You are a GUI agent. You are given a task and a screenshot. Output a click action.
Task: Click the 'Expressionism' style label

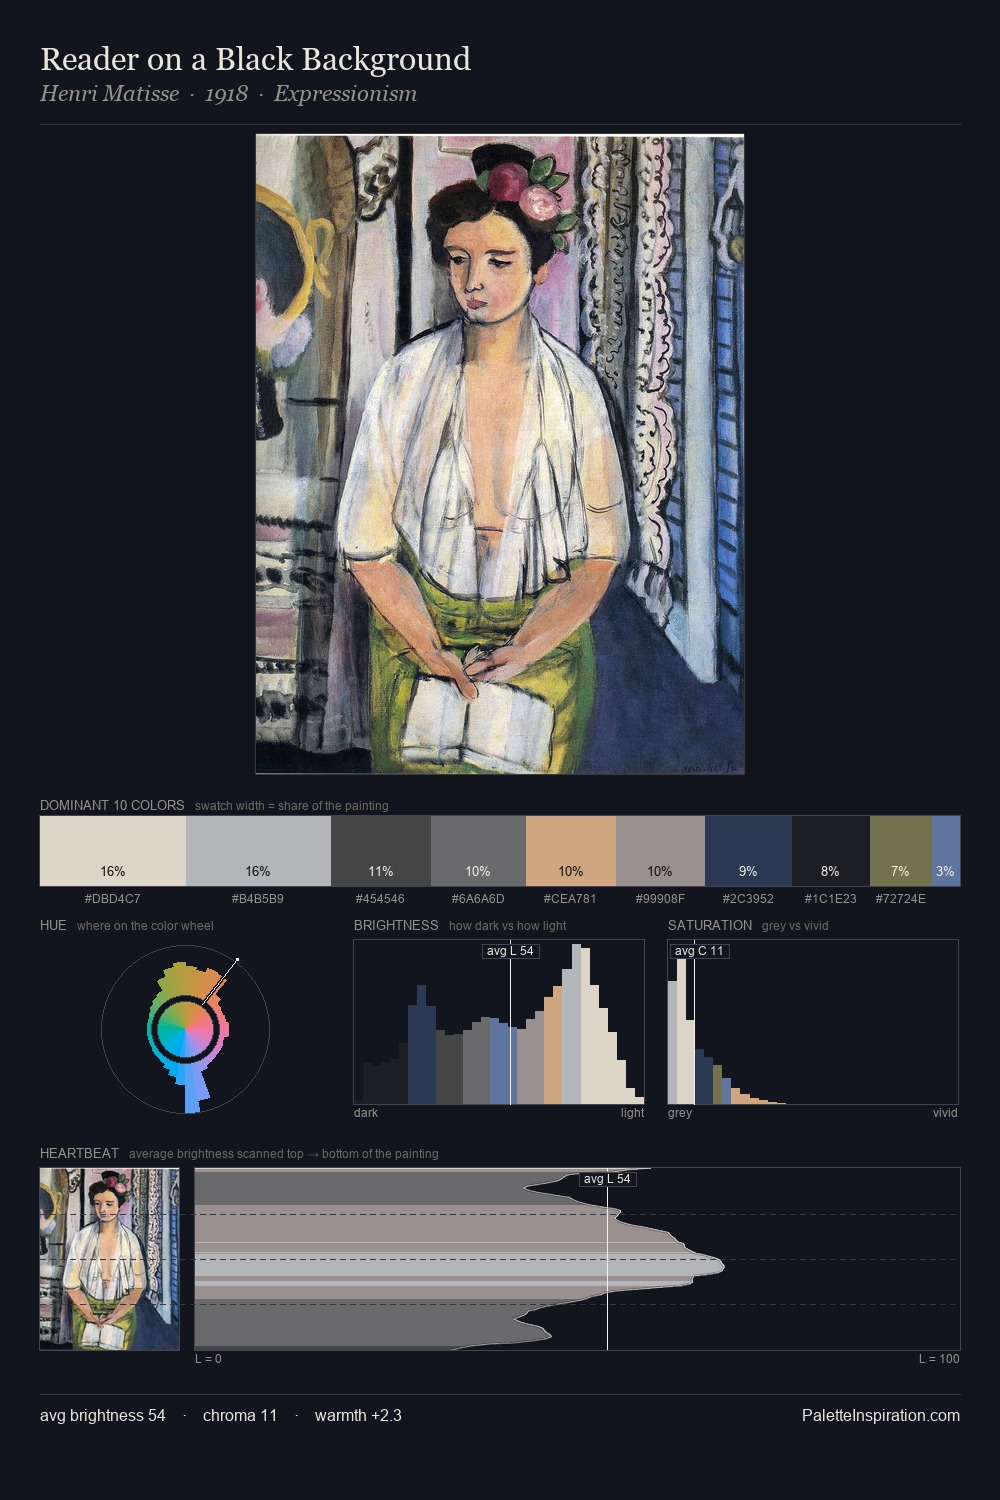tap(345, 94)
